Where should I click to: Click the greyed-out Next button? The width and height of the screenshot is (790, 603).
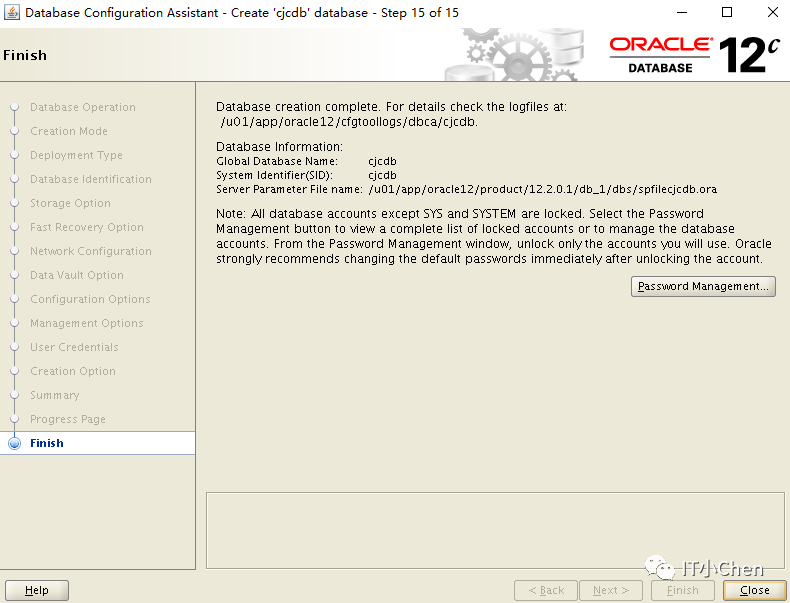[x=611, y=590]
